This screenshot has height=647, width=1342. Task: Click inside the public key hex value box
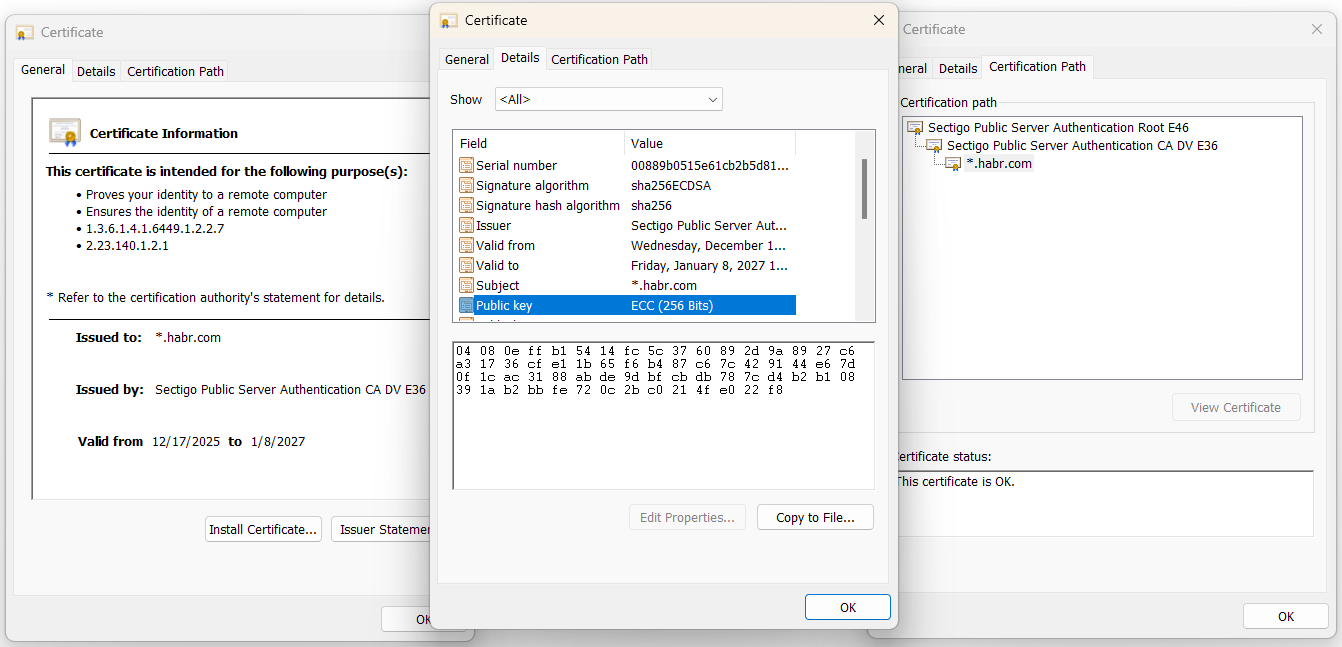(x=663, y=416)
